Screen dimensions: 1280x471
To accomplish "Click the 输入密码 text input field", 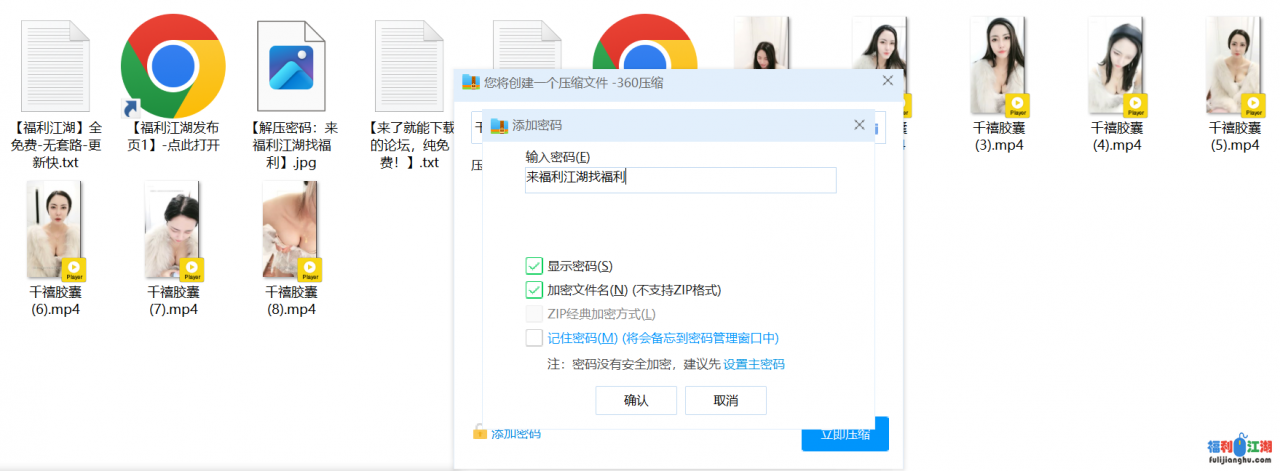I will [680, 180].
